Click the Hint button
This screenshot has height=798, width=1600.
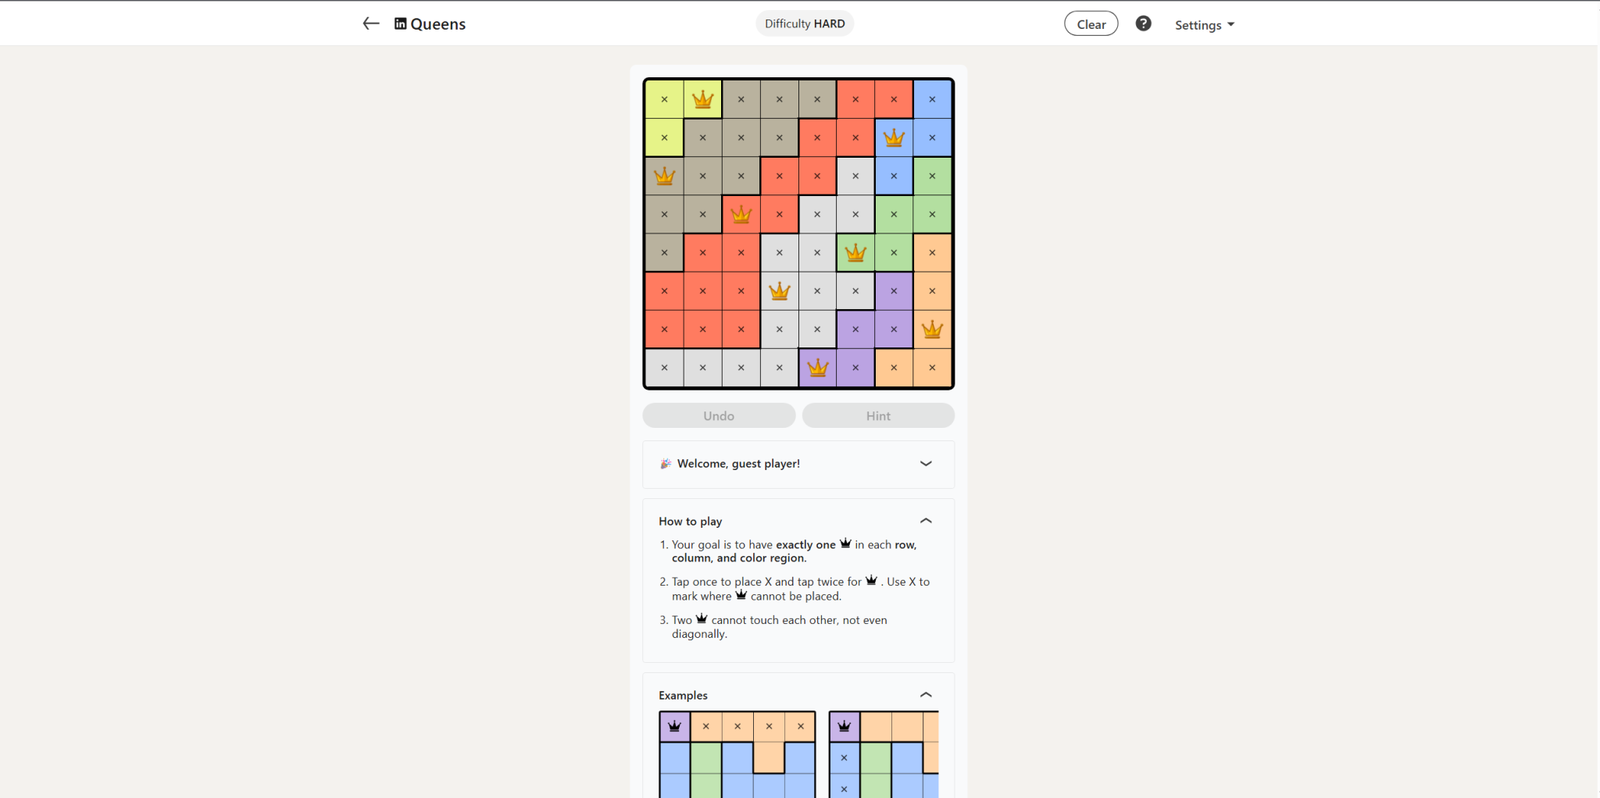click(878, 416)
